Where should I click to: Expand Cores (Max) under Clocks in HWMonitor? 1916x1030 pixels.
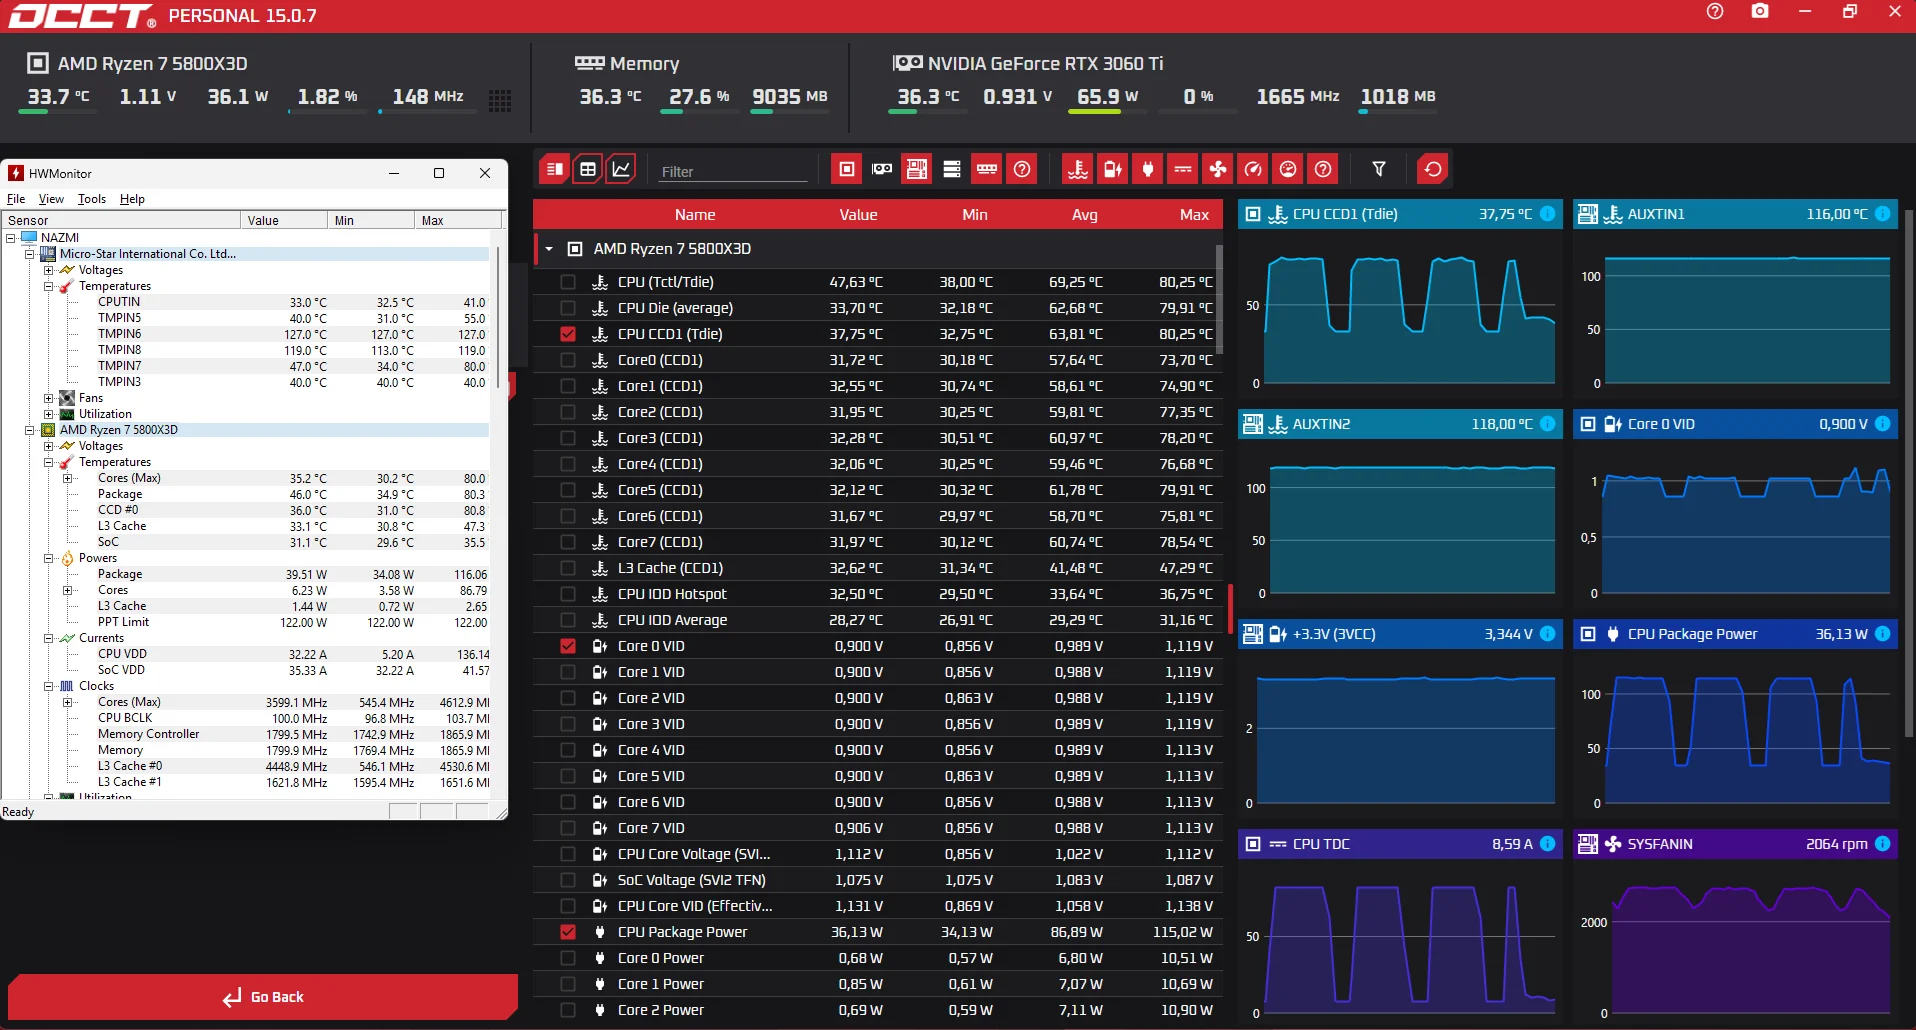pyautogui.click(x=67, y=702)
